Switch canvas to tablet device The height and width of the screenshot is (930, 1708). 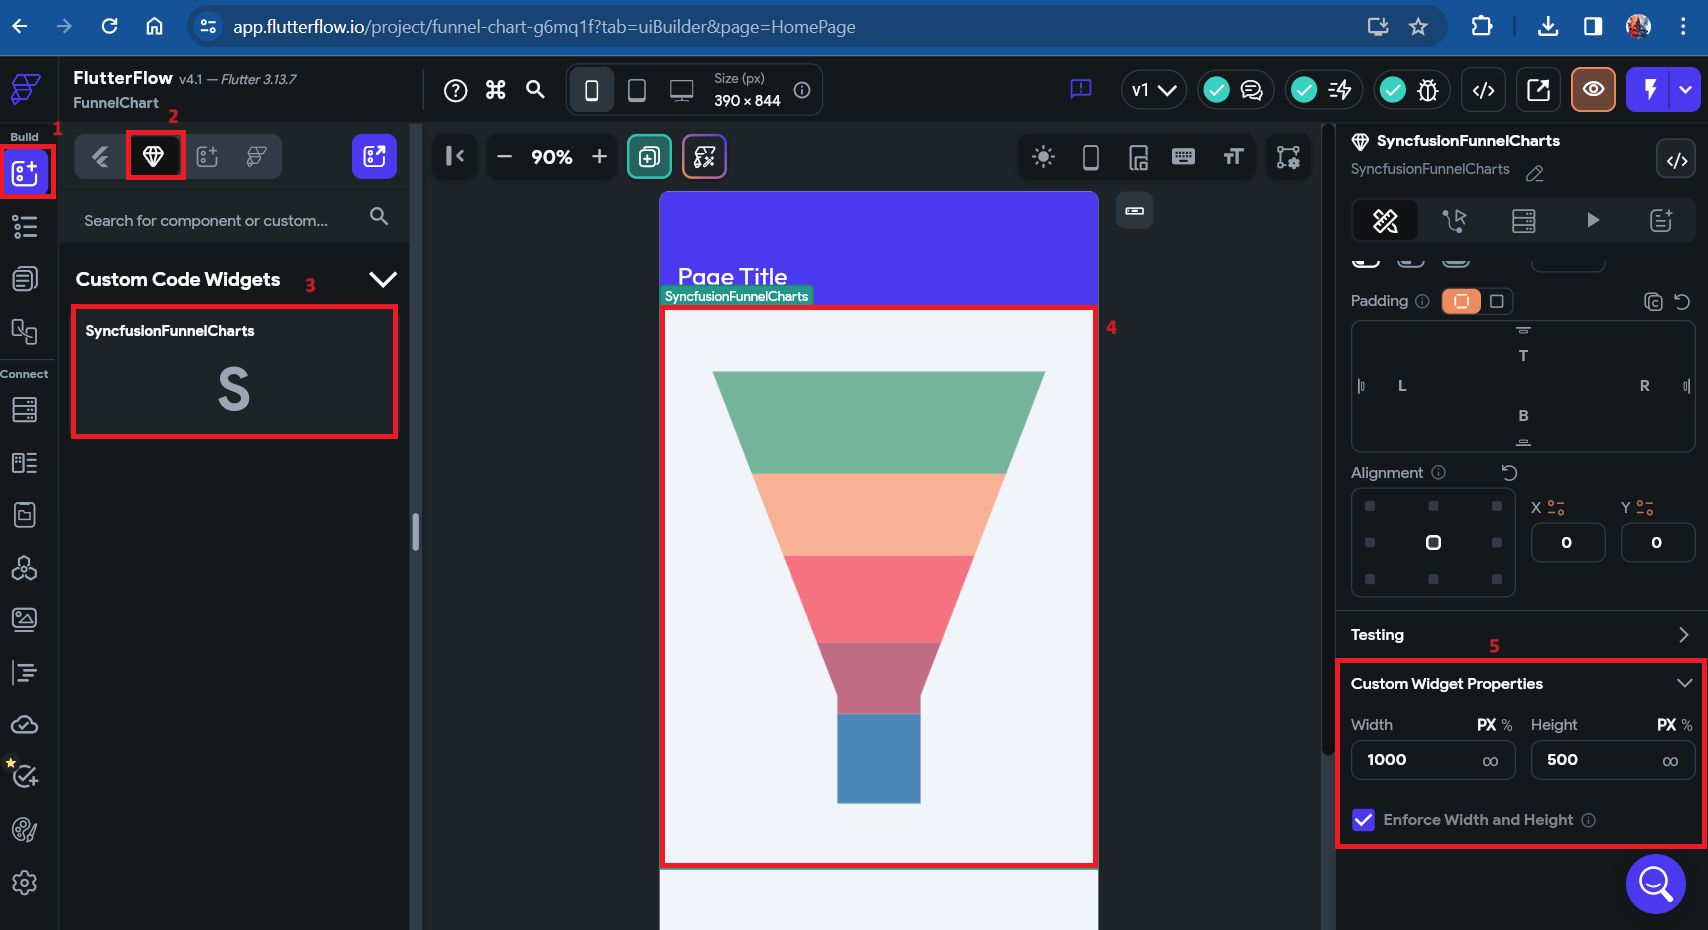(637, 90)
